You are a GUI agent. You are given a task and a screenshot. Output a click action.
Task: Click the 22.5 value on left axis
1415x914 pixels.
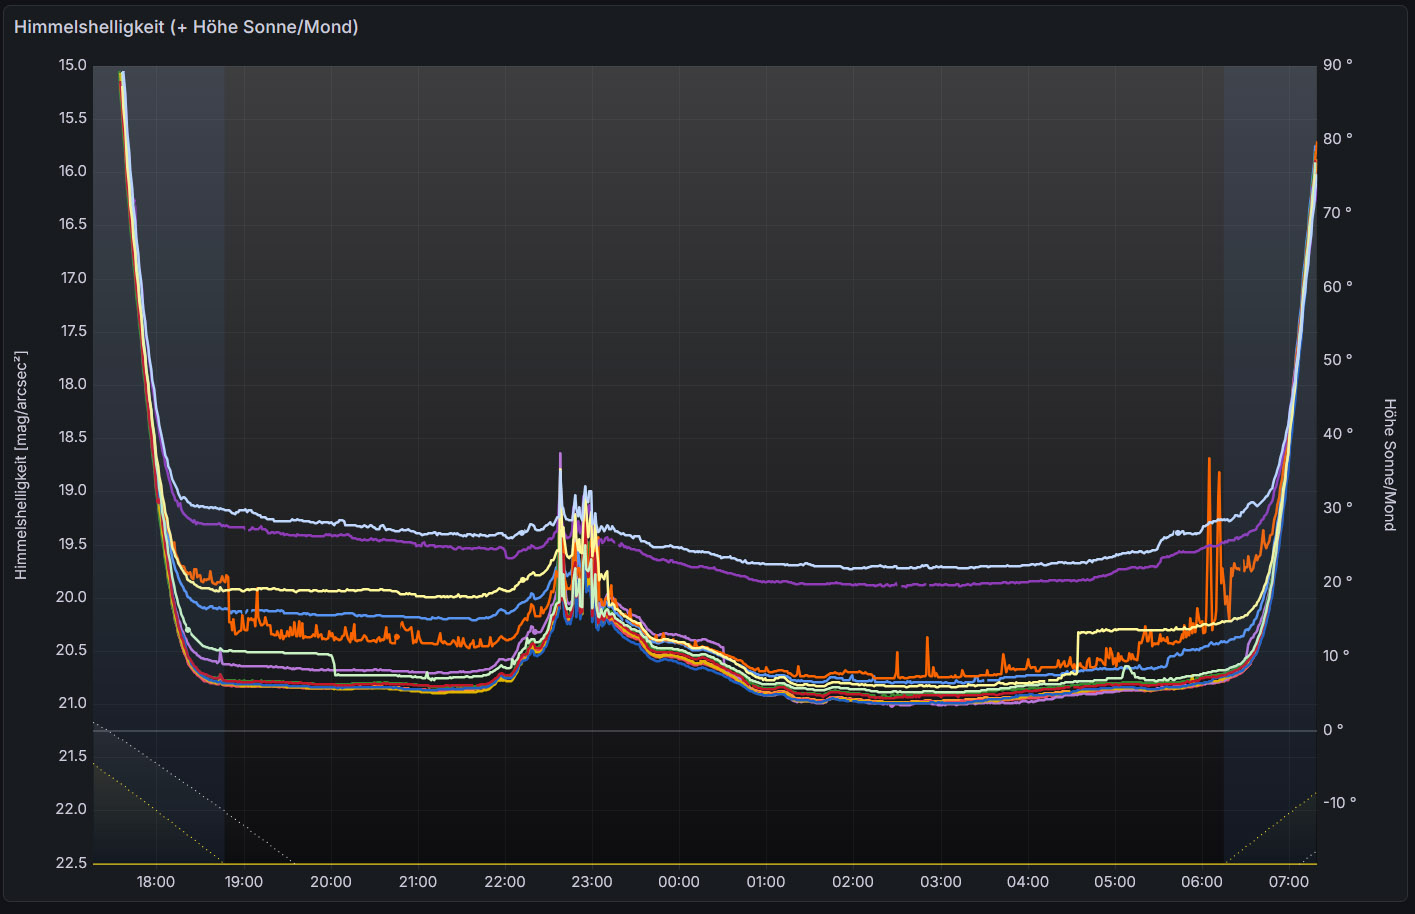(72, 862)
